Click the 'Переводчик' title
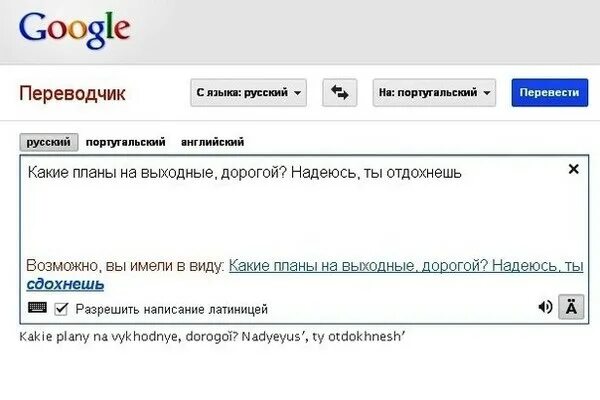Image resolution: width=600 pixels, height=400 pixels. point(72,93)
